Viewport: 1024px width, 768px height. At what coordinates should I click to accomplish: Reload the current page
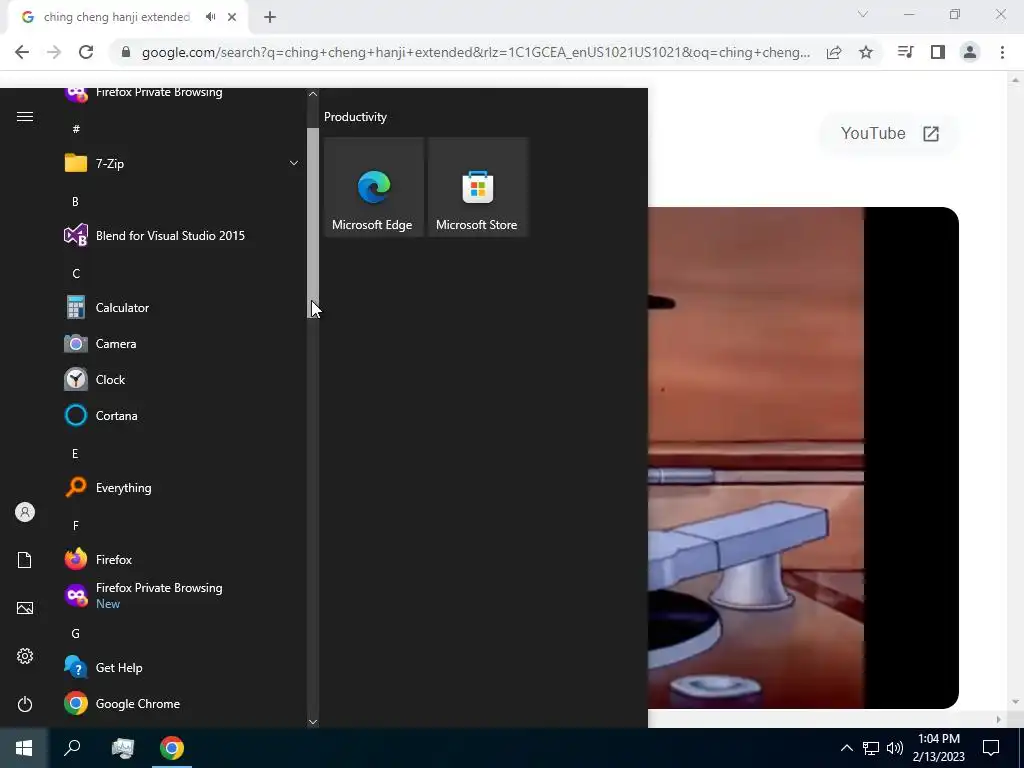click(x=86, y=52)
